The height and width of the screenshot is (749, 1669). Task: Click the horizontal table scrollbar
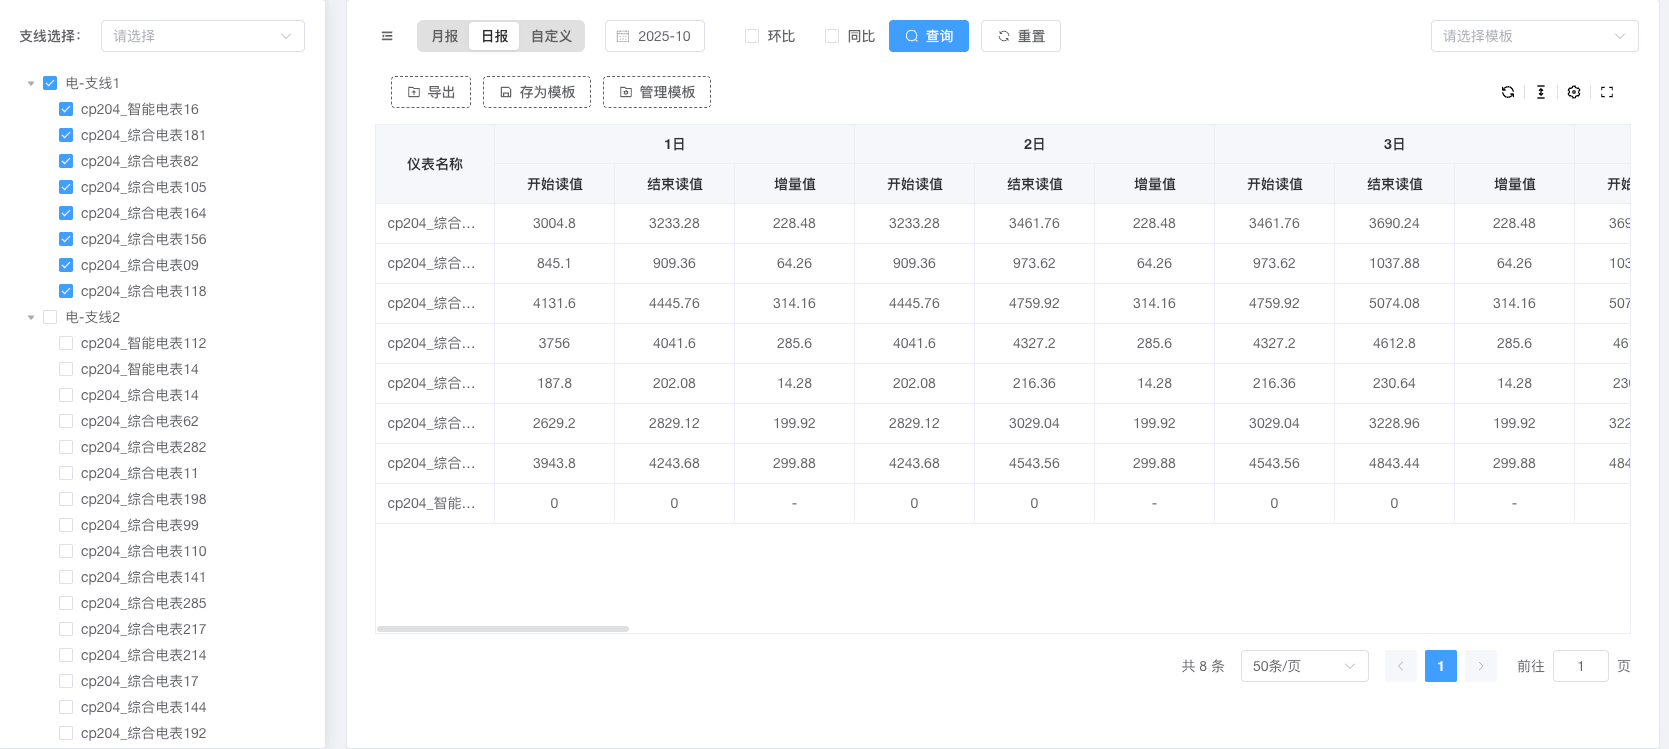pos(503,629)
